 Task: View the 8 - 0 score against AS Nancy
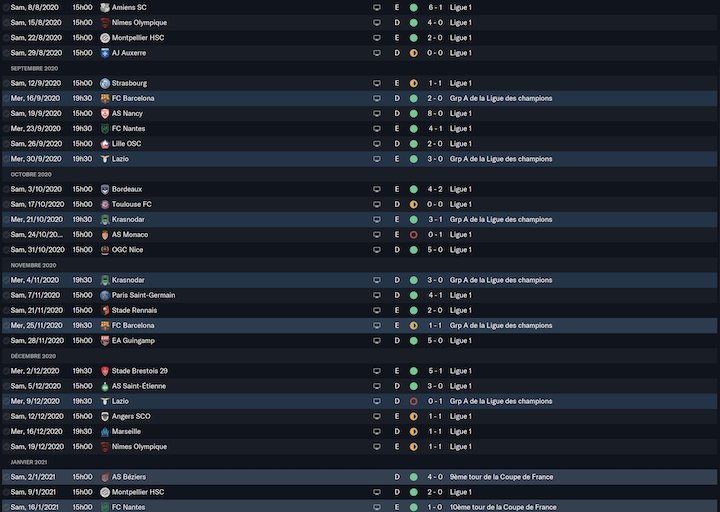(435, 113)
